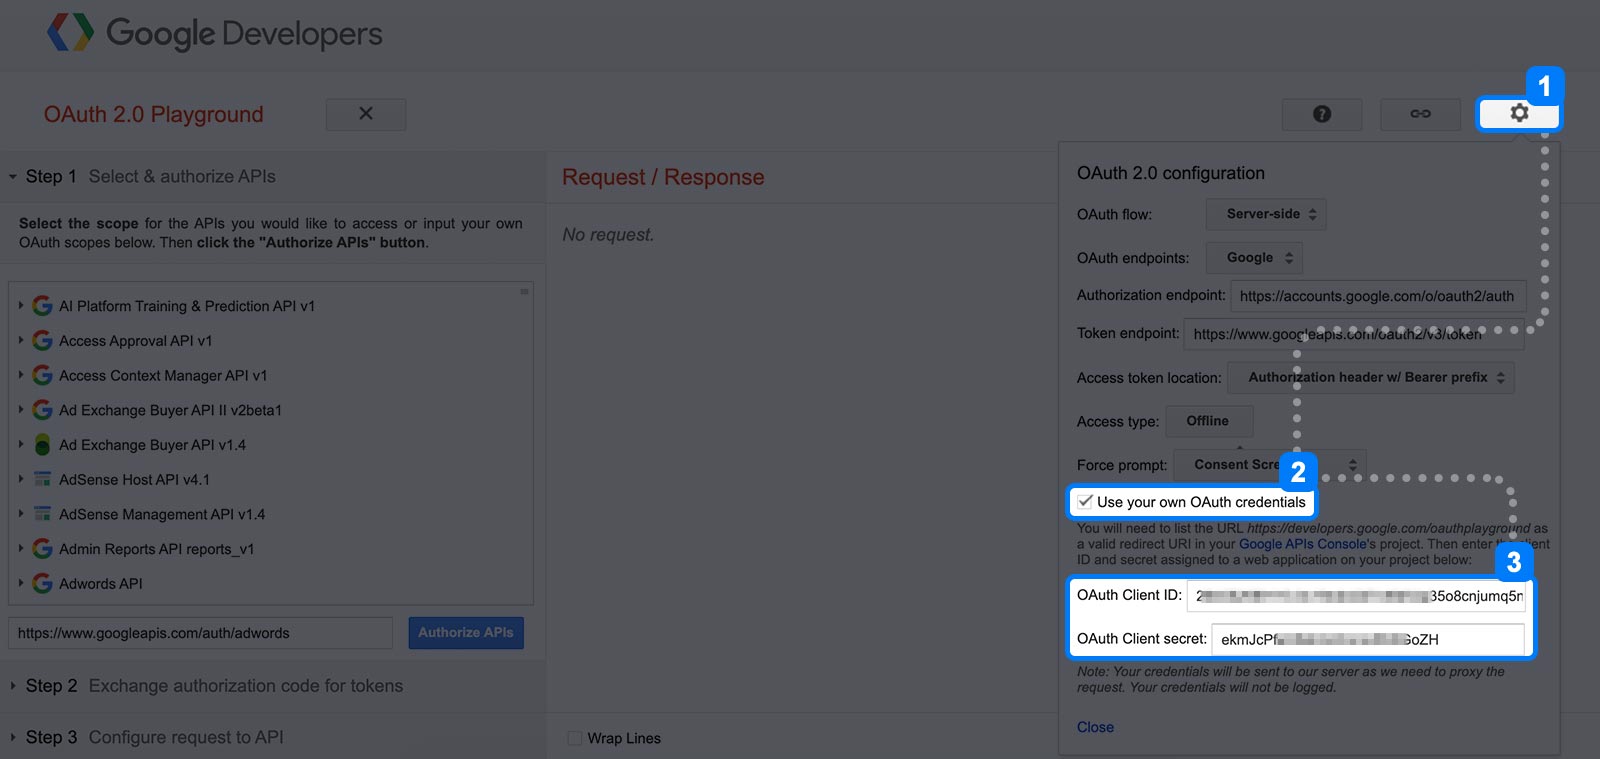
Task: Click the scope input with adwords URL
Action: (200, 633)
